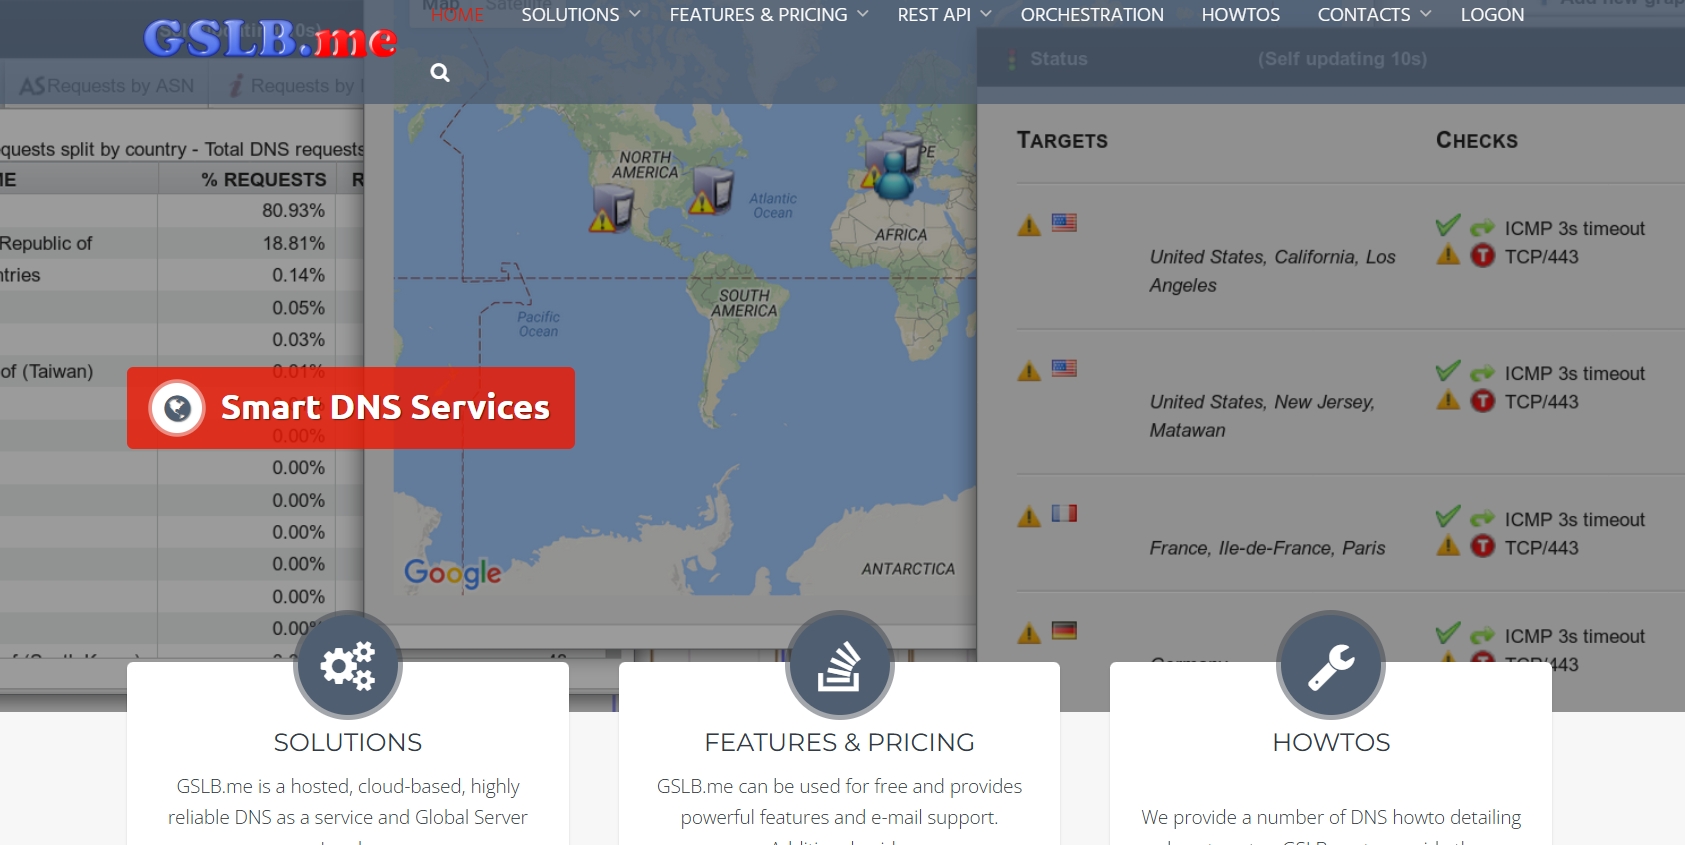The width and height of the screenshot is (1685, 845).
Task: Open the Features & Pricing dropdown
Action: click(x=768, y=15)
